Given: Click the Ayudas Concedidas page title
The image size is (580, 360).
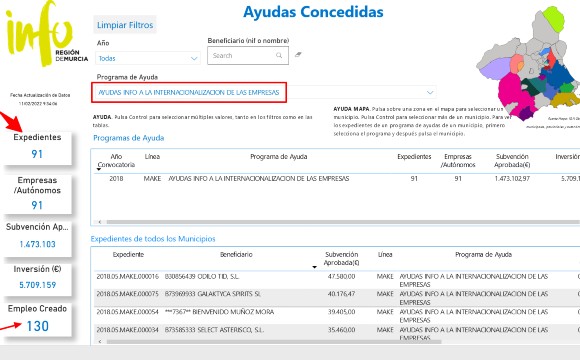Looking at the screenshot, I should click(x=313, y=12).
